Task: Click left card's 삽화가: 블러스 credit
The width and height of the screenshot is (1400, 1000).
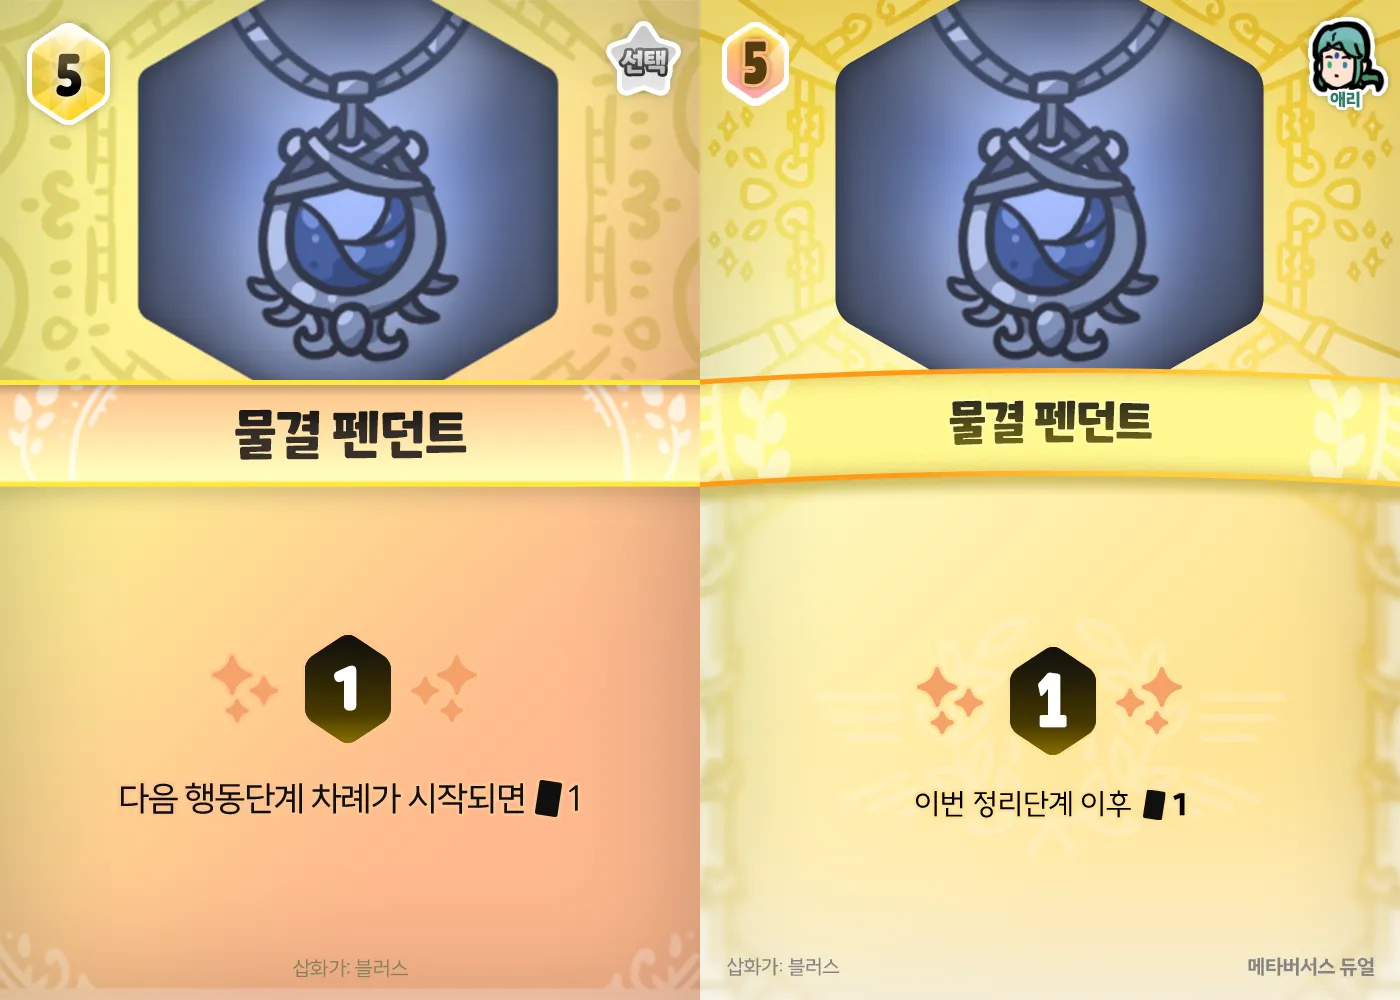Action: tap(350, 968)
